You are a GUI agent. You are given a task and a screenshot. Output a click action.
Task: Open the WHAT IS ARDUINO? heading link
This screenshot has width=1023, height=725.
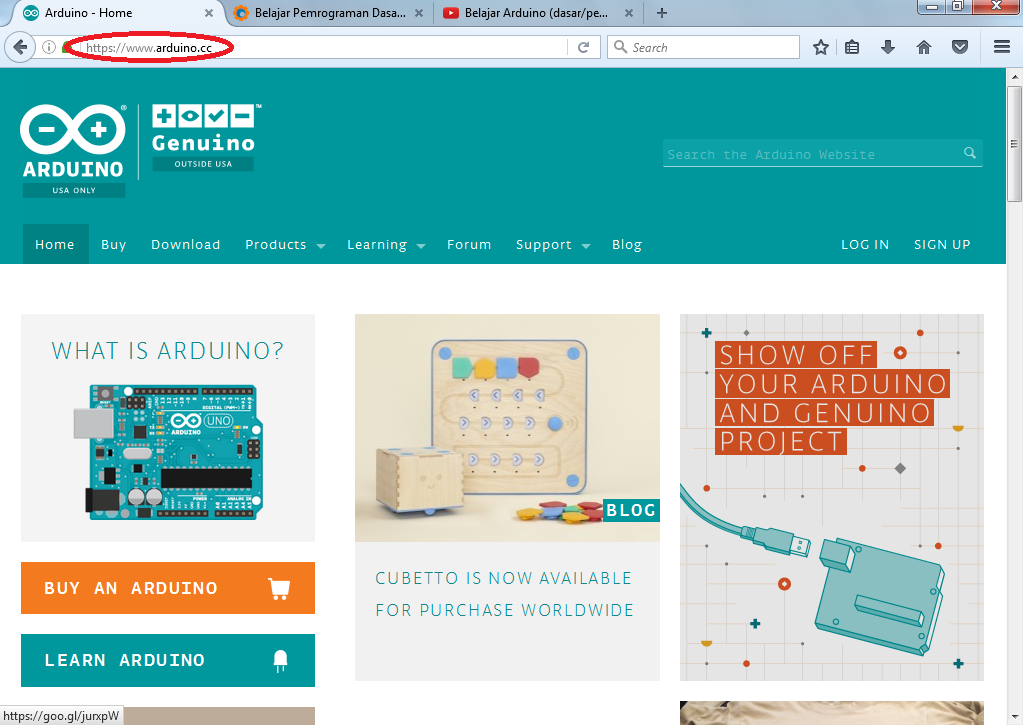(x=168, y=351)
